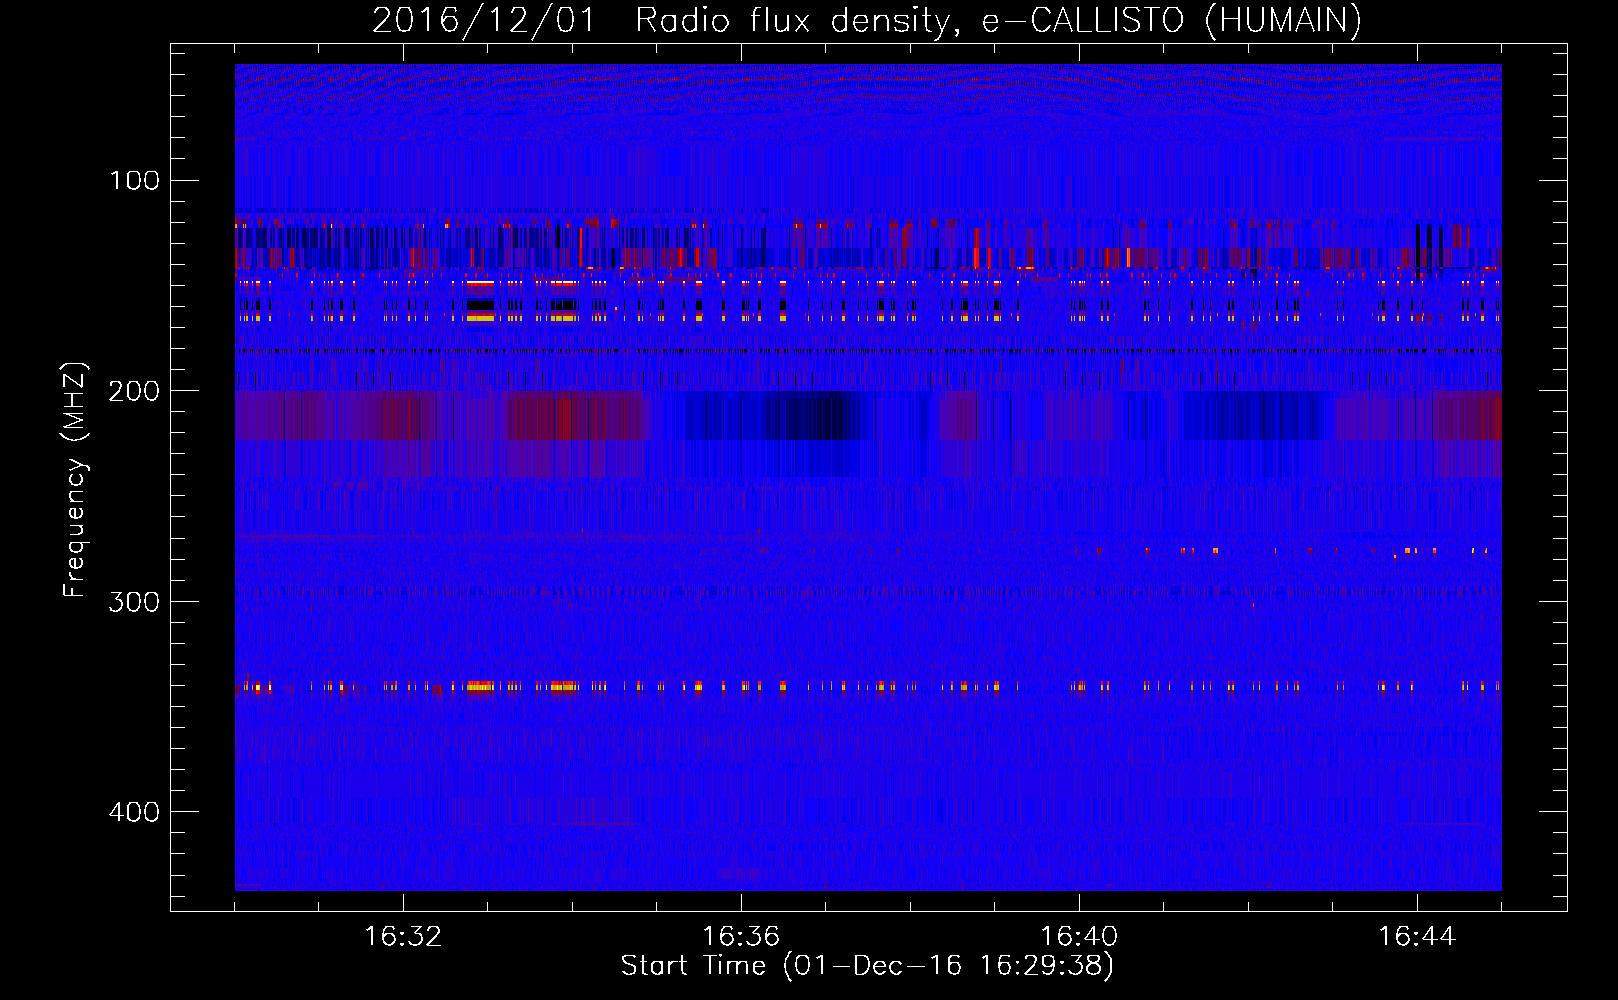
Task: Select the 'Start Time (01-Dec-16 16:29:38)' axis label
Action: [x=868, y=966]
